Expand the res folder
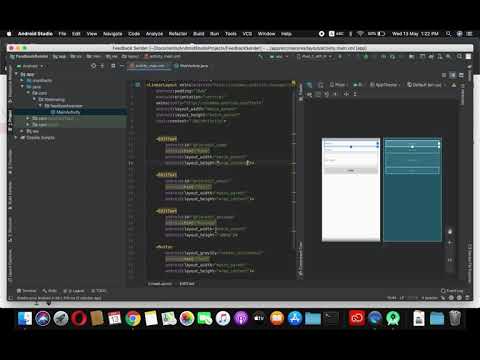Screen dimensions: 480x360 point(22,131)
